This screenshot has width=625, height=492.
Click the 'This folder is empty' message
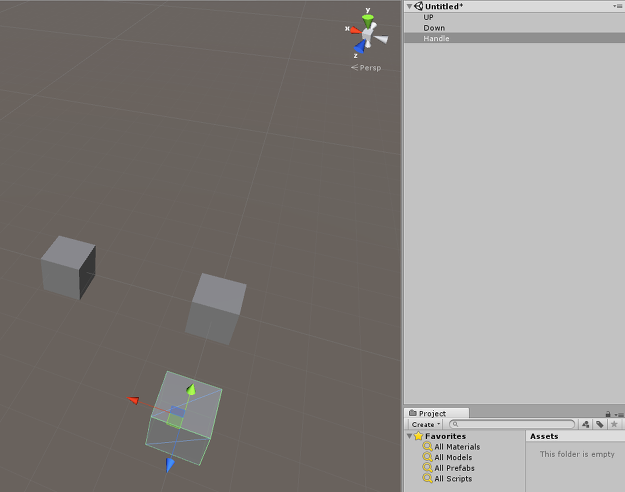[x=577, y=454]
